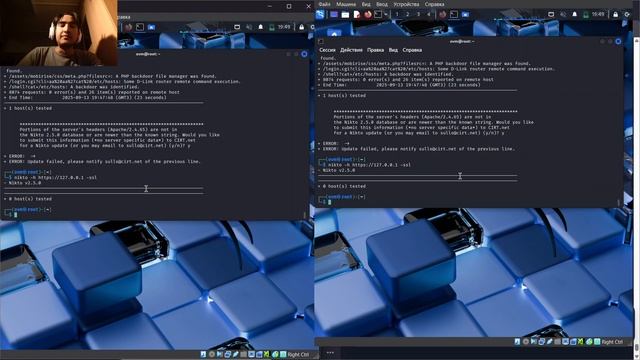The width and height of the screenshot is (640, 360).
Task: Click hard disk indicator in right VM status bar
Action: [517, 342]
